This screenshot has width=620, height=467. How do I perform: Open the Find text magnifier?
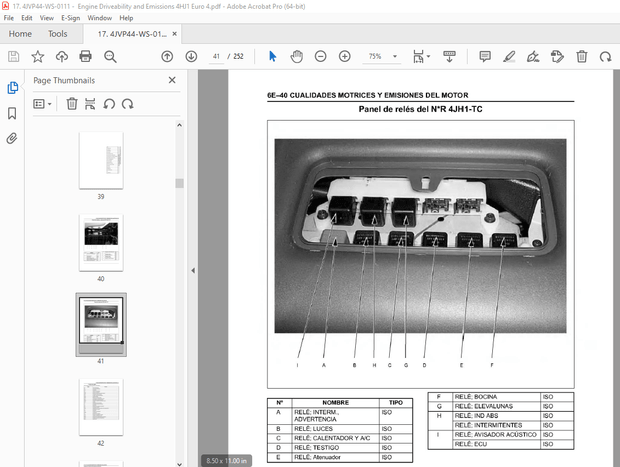(110, 57)
